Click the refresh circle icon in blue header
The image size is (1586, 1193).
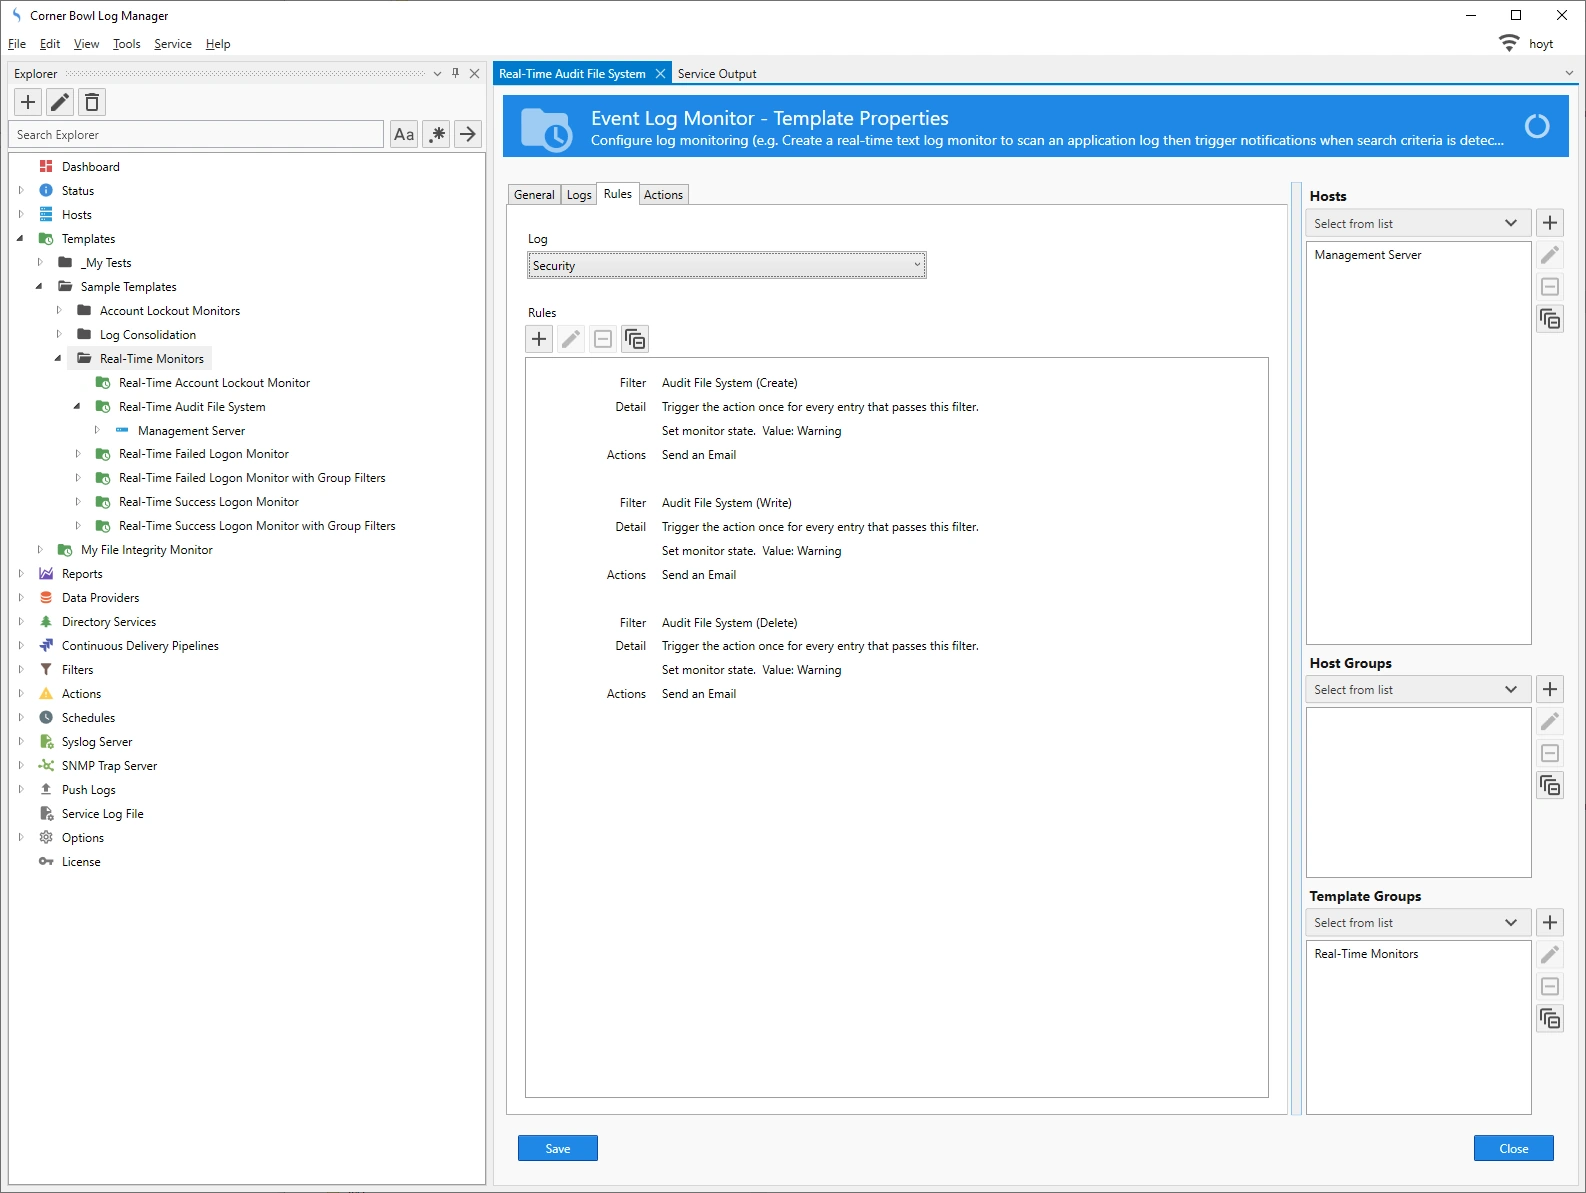click(x=1536, y=126)
